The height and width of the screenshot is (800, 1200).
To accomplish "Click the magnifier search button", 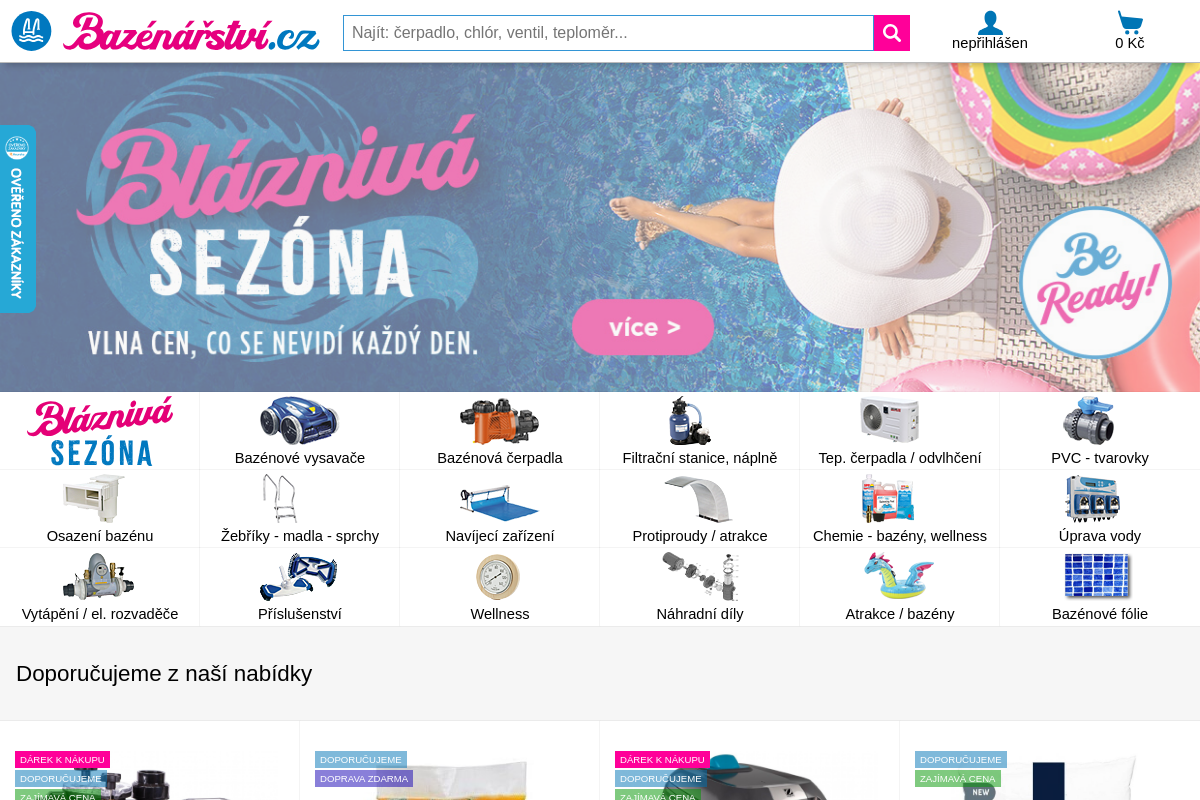I will 891,33.
